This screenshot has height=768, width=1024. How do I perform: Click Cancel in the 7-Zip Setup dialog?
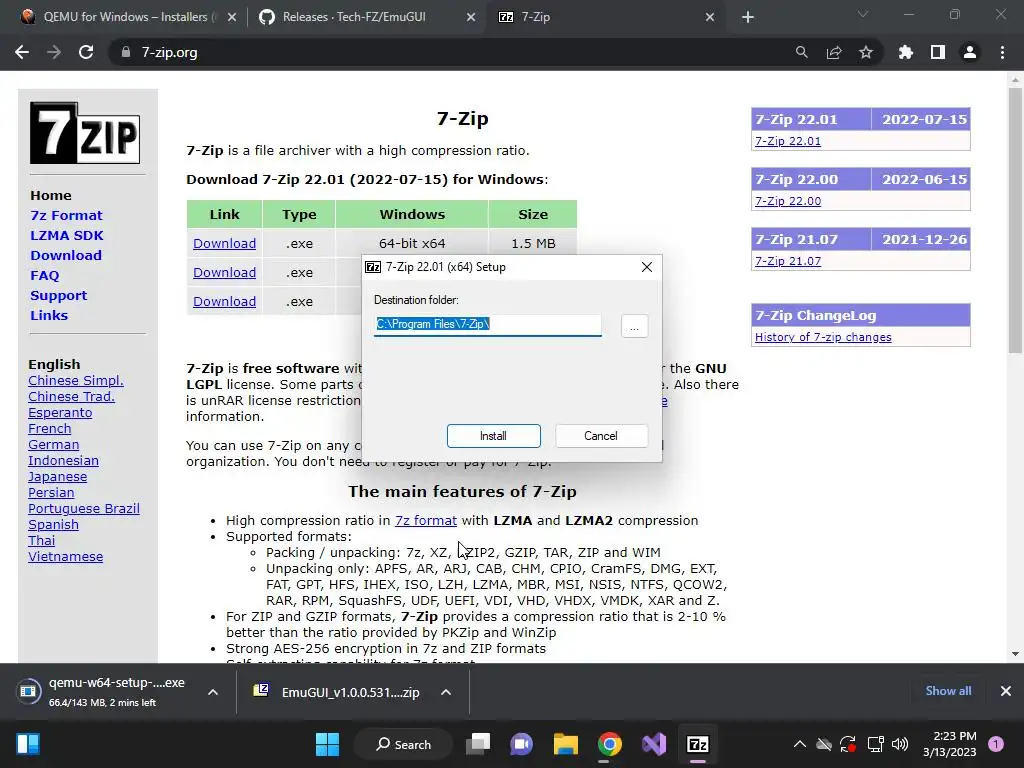[601, 436]
